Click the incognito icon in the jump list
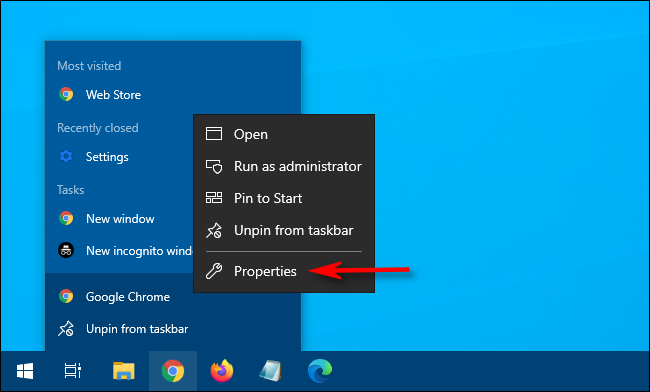The width and height of the screenshot is (650, 392). click(x=66, y=250)
